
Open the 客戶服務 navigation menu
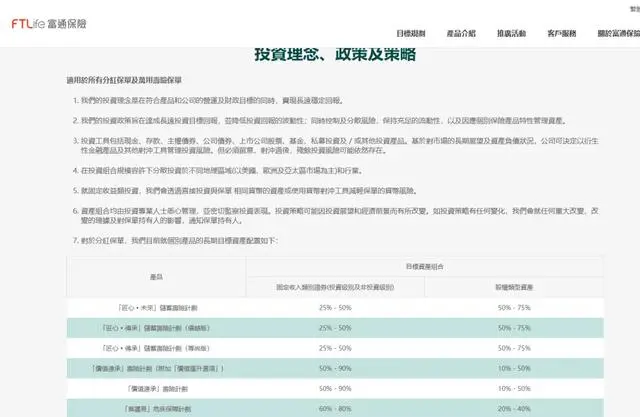(562, 33)
